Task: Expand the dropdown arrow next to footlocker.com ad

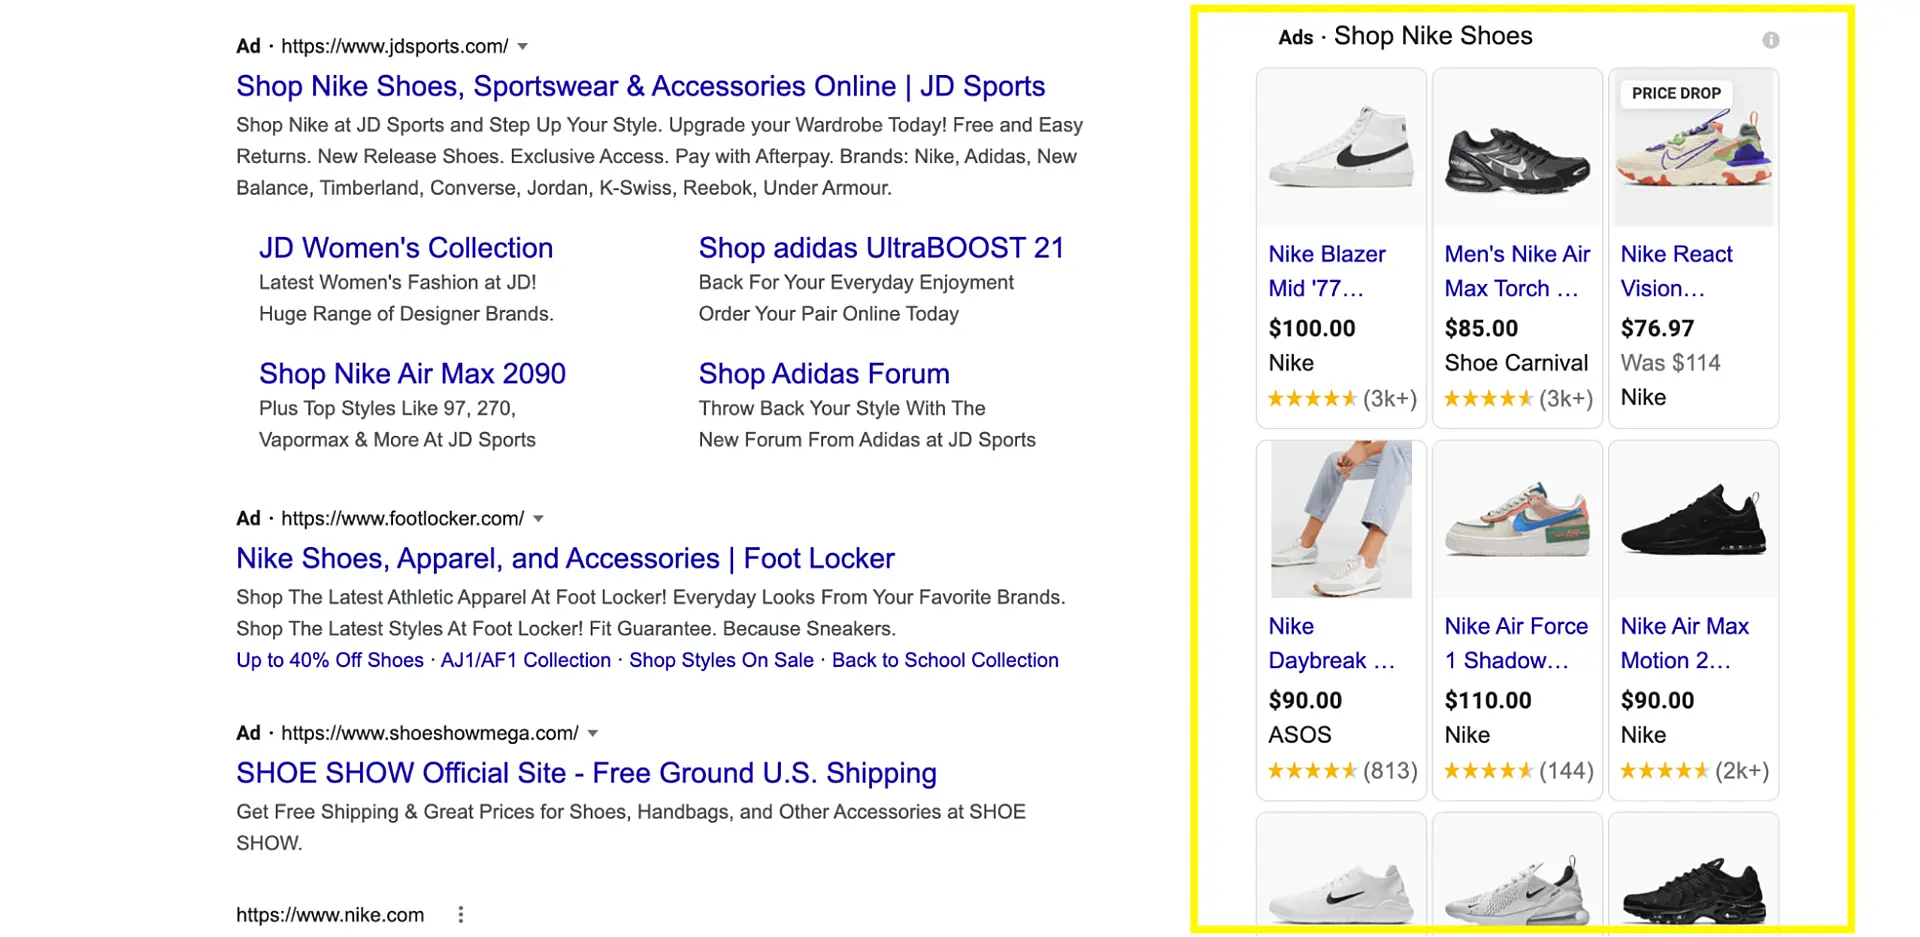Action: pos(539,518)
